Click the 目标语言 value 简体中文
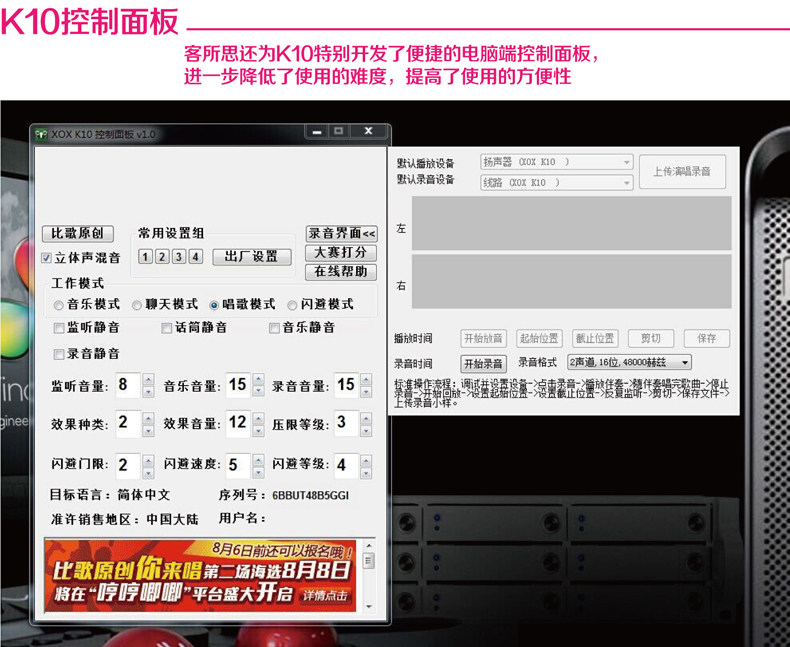Screen dimensions: 790x647 144,495
